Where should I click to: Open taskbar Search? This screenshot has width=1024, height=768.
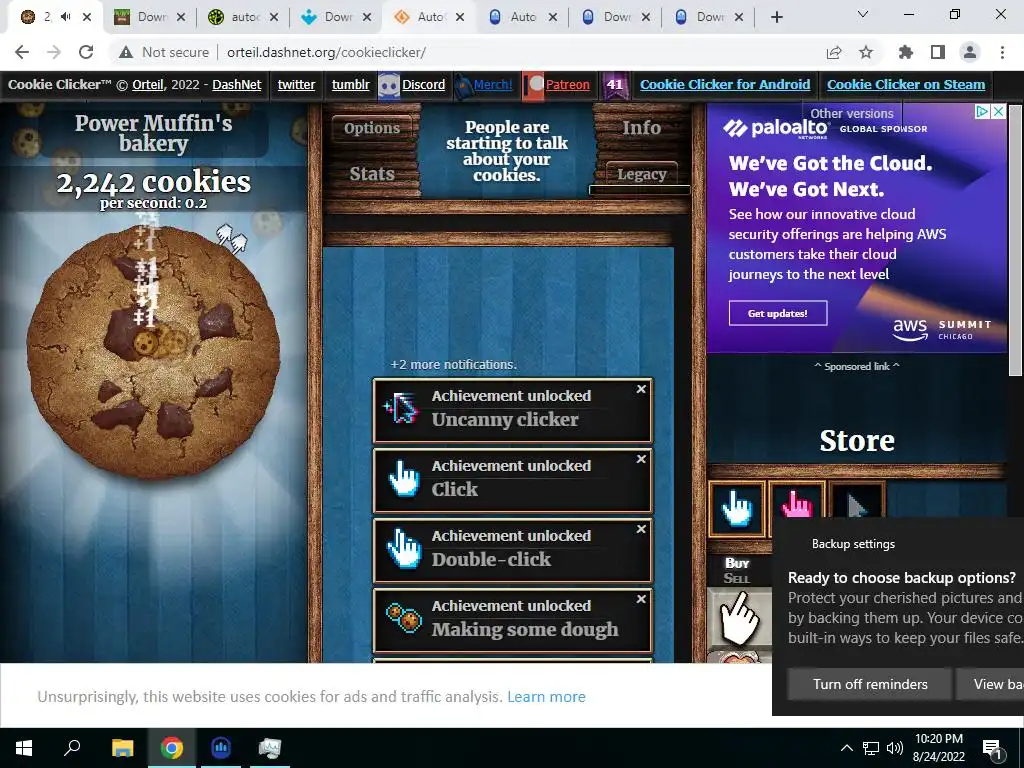(x=72, y=748)
